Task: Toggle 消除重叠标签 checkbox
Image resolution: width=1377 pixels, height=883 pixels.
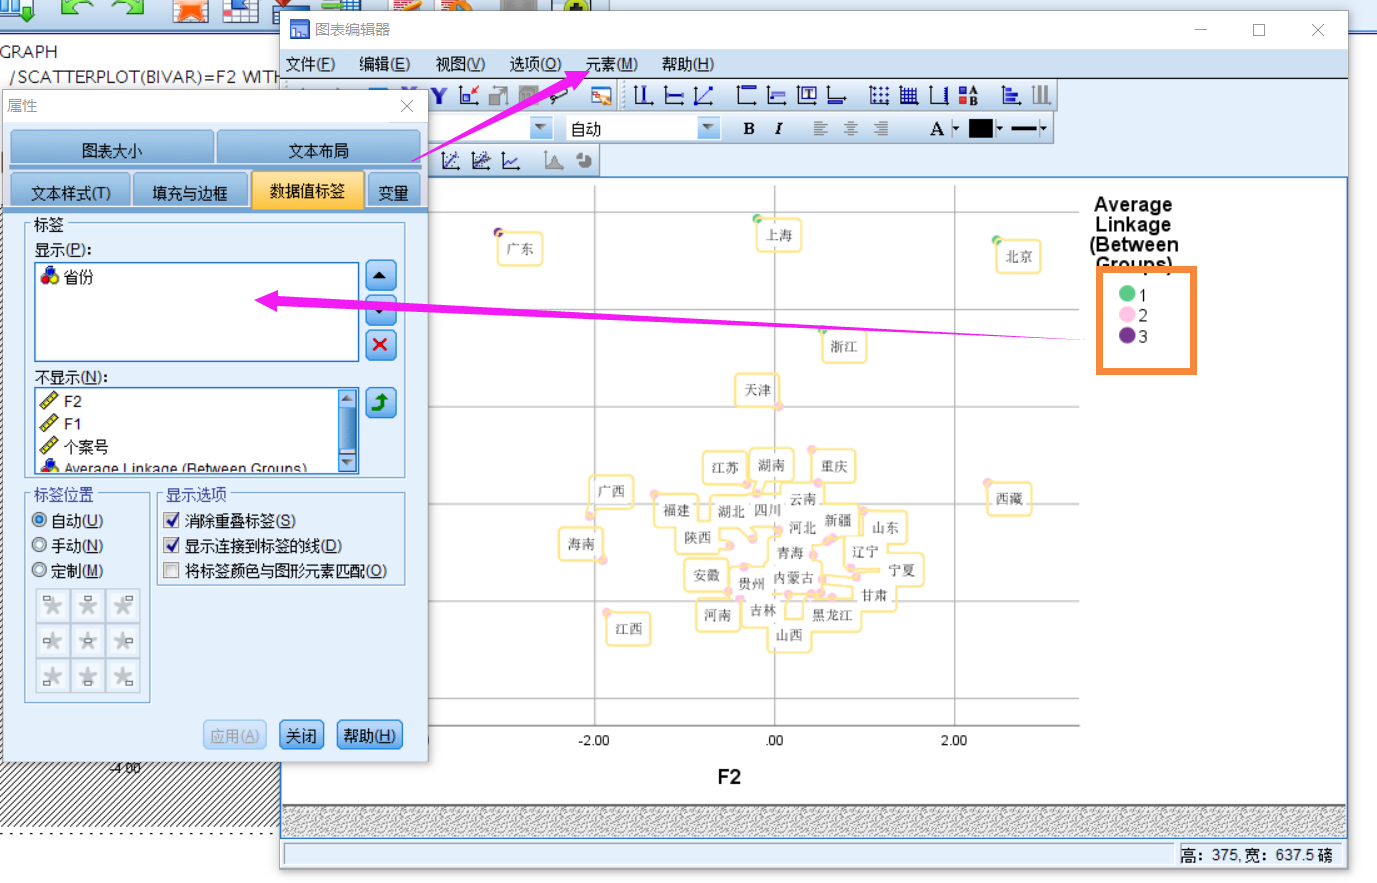Action: pos(172,520)
